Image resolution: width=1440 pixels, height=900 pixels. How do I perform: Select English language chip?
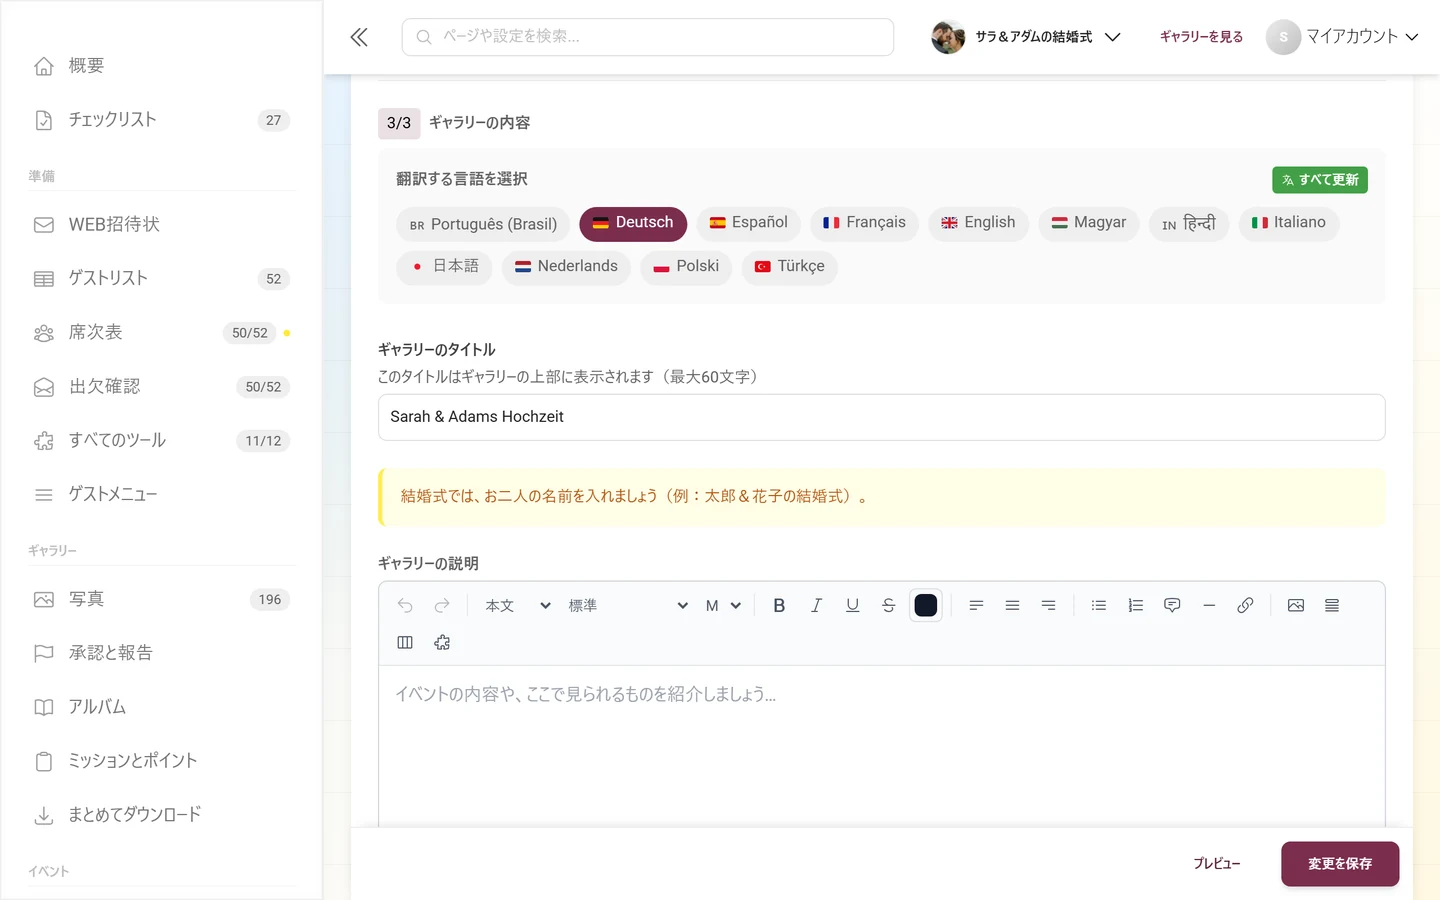[x=978, y=223]
